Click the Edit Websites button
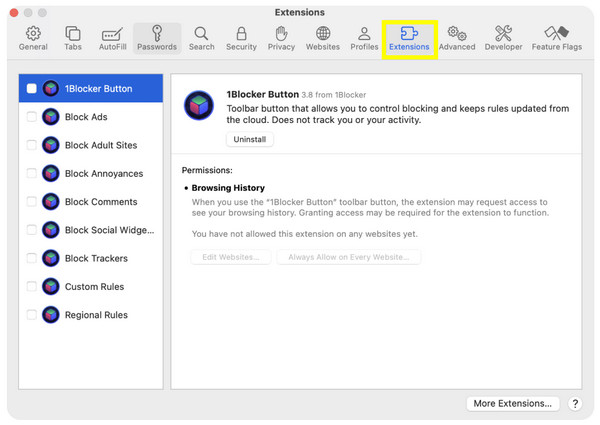600x425 pixels. pos(231,257)
